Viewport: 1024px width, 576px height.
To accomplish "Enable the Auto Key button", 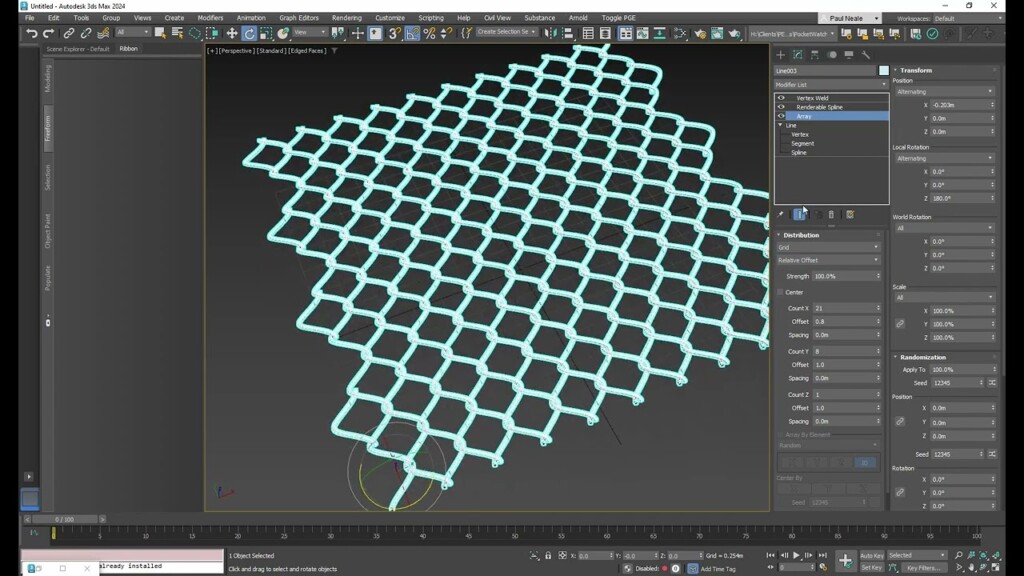I will 873,555.
